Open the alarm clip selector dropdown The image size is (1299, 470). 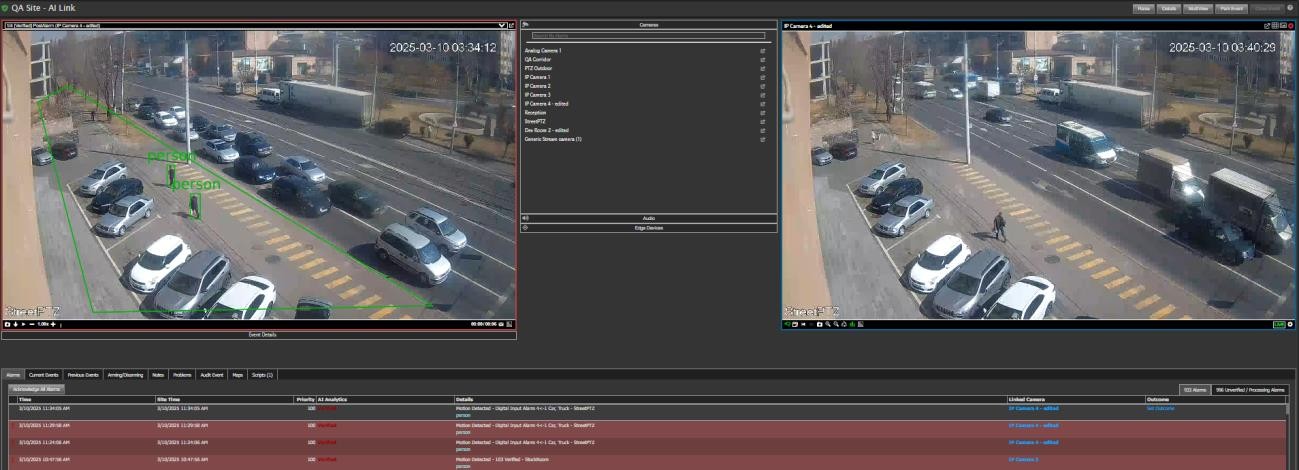tap(502, 25)
